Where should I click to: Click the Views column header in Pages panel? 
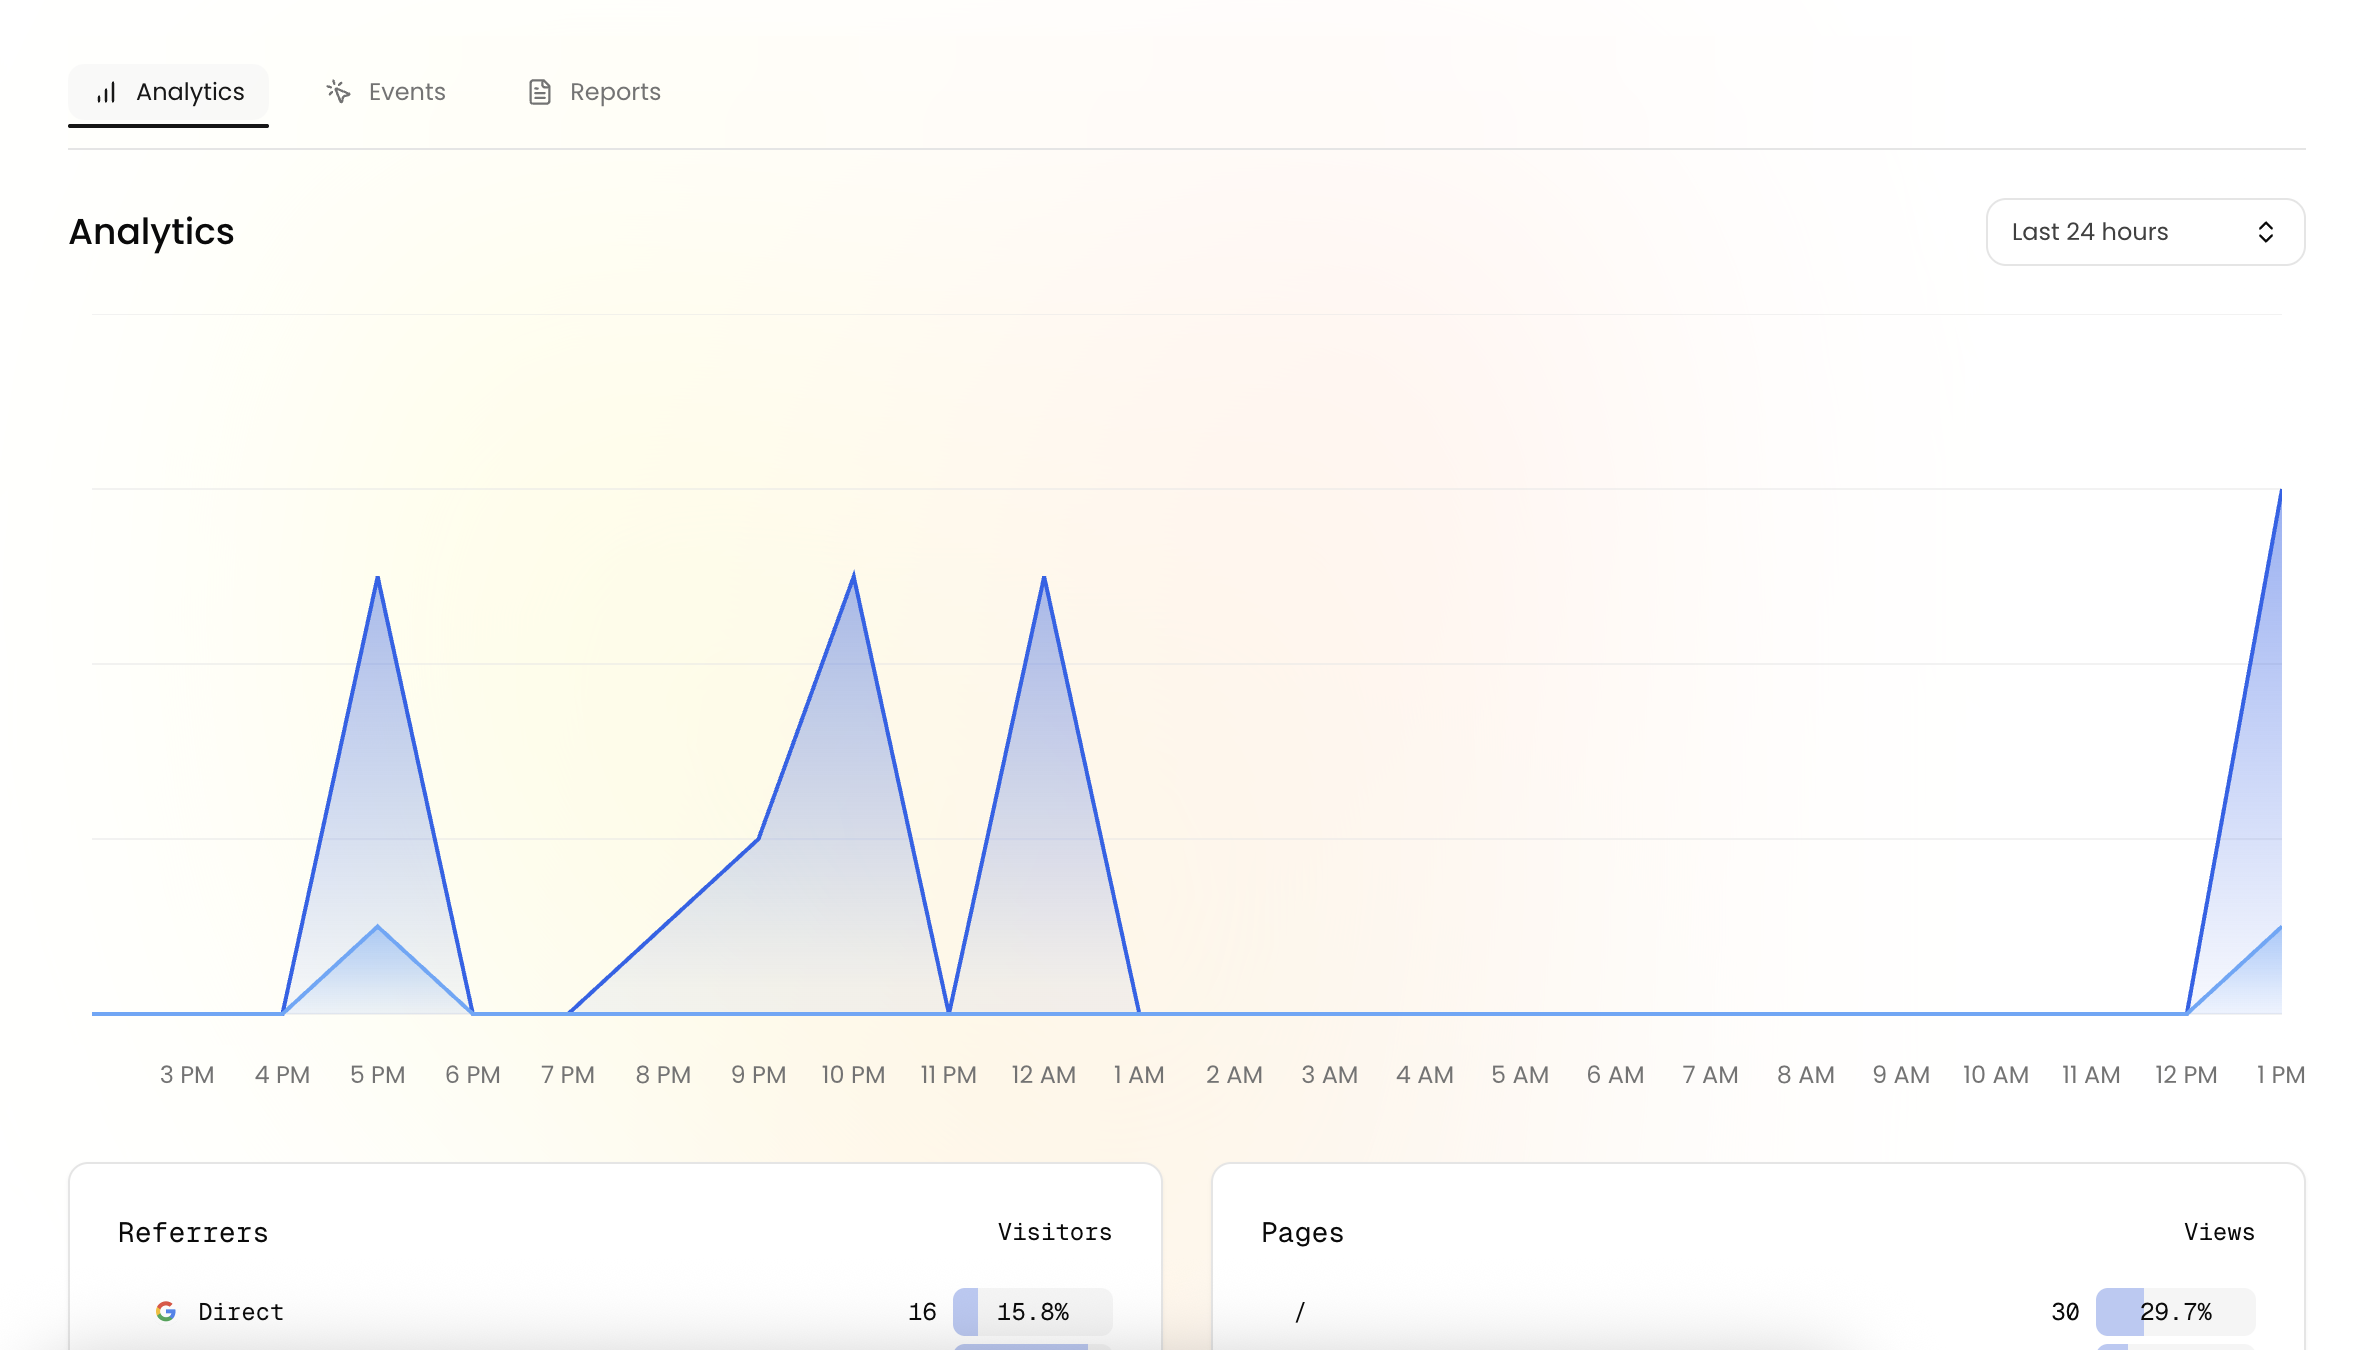pos(2219,1232)
